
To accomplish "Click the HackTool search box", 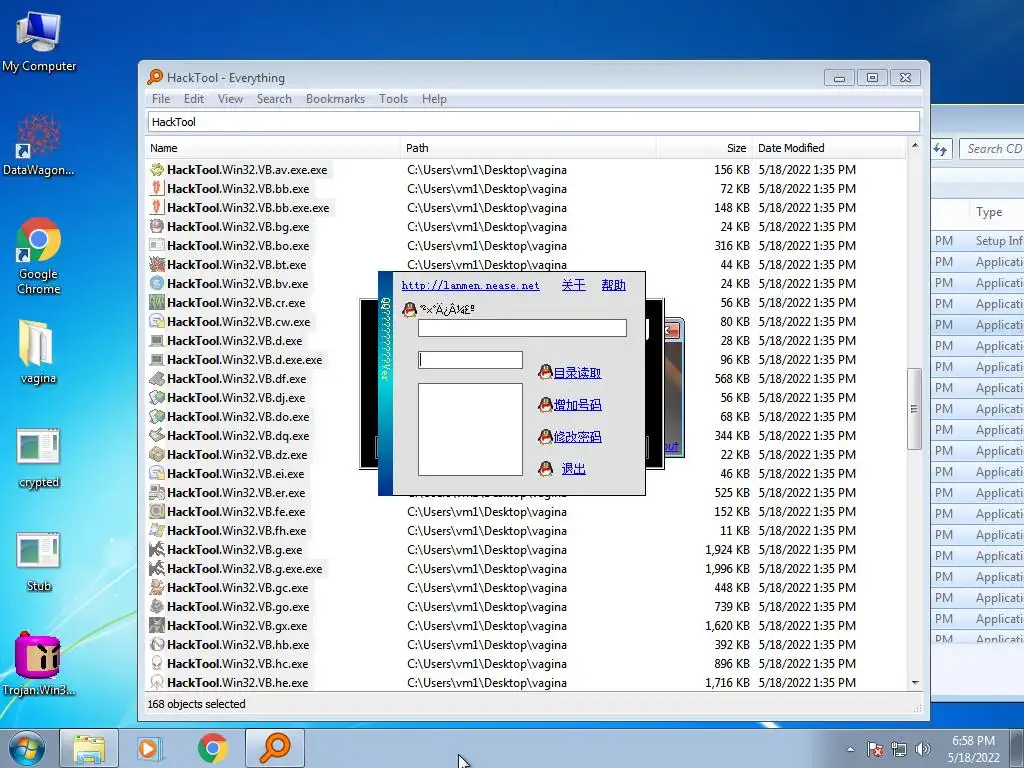I will (534, 122).
